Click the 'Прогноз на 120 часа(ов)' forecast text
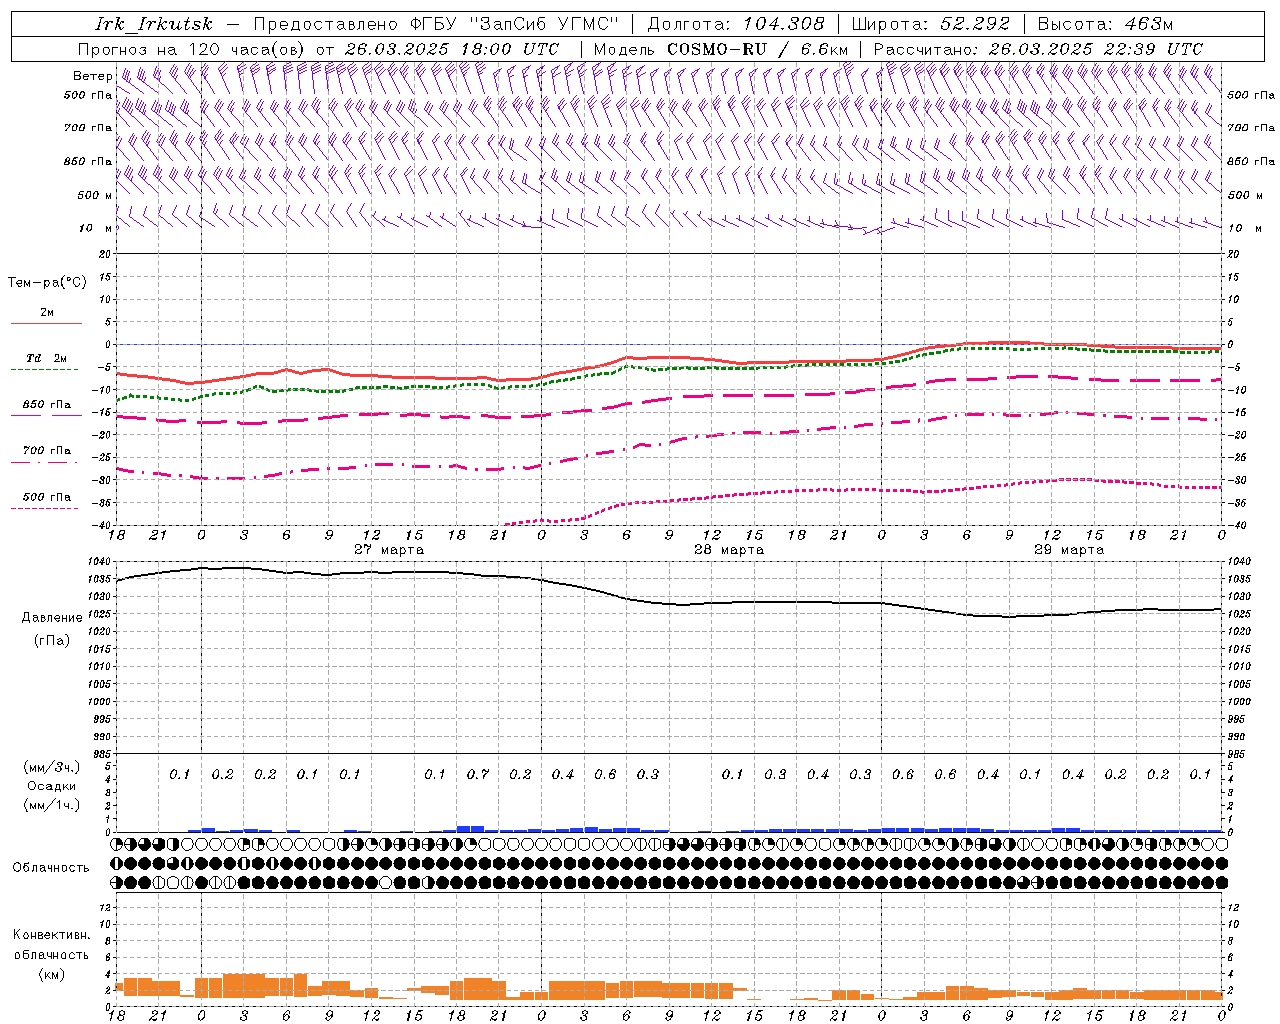 193,49
